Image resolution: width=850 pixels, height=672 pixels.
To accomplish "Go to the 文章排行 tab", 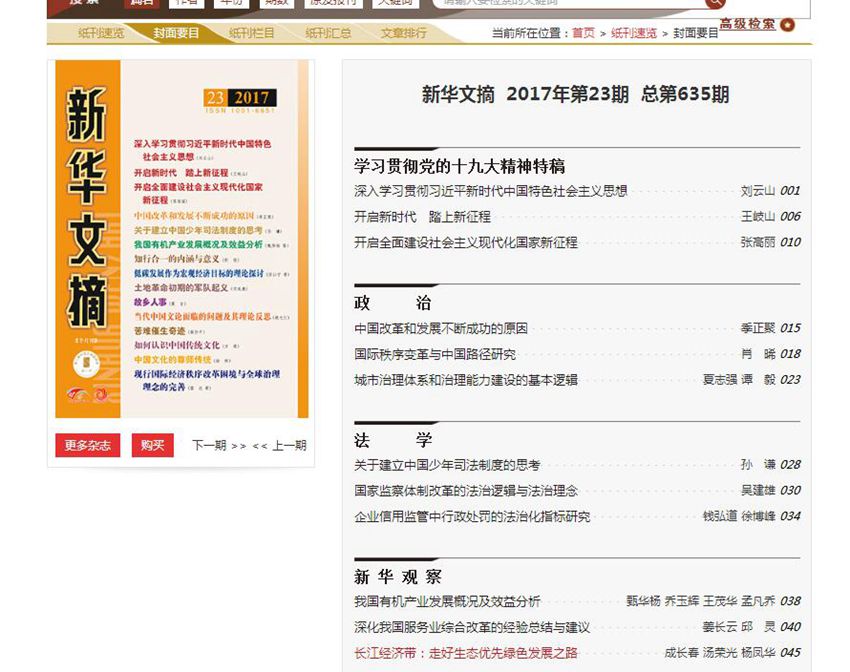I will [404, 33].
